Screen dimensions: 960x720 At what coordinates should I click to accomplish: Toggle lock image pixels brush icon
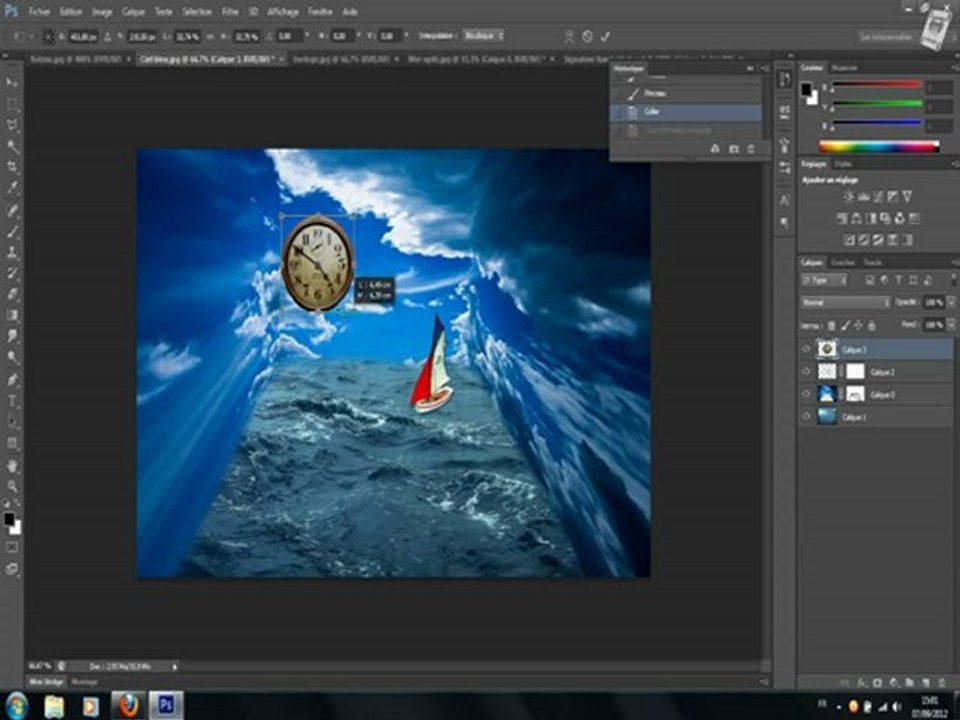pos(846,326)
